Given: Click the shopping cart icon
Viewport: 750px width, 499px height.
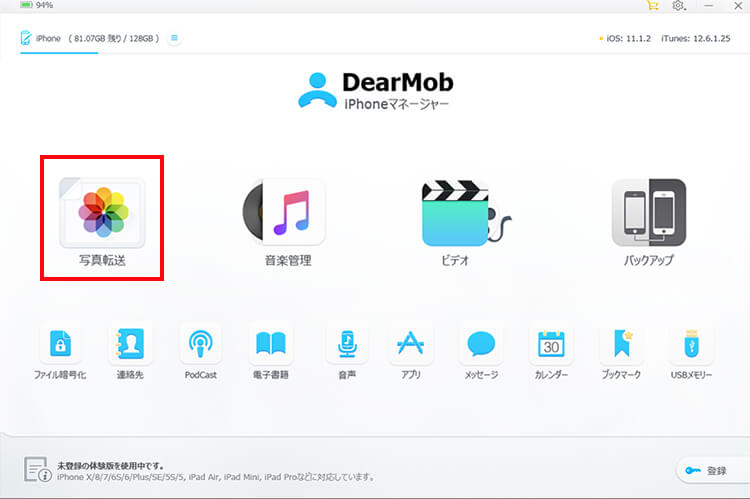Looking at the screenshot, I should 653,6.
